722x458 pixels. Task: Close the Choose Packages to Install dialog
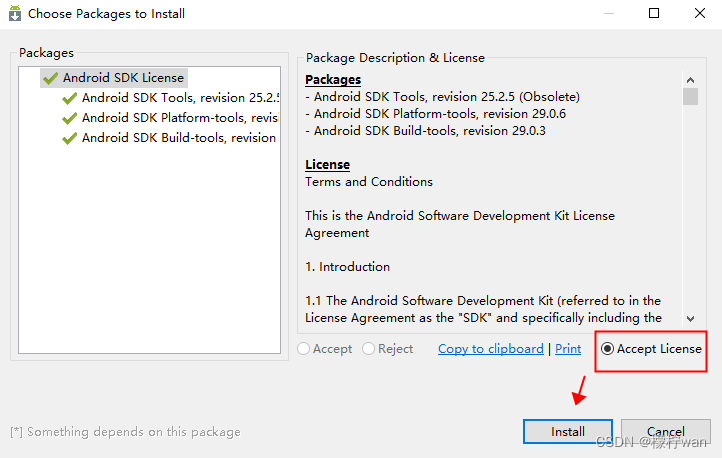tap(698, 14)
